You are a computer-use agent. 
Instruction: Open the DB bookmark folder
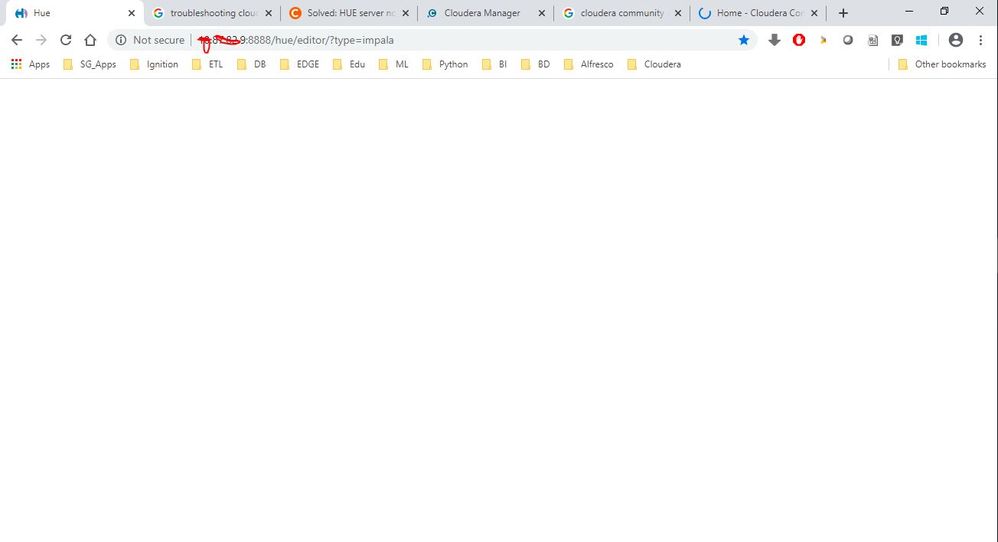[x=251, y=64]
